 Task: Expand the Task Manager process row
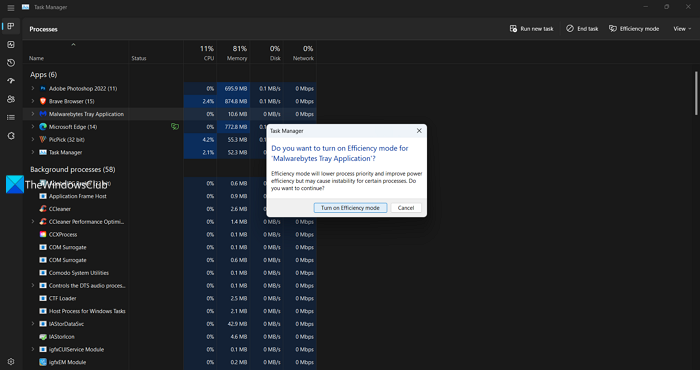click(33, 152)
